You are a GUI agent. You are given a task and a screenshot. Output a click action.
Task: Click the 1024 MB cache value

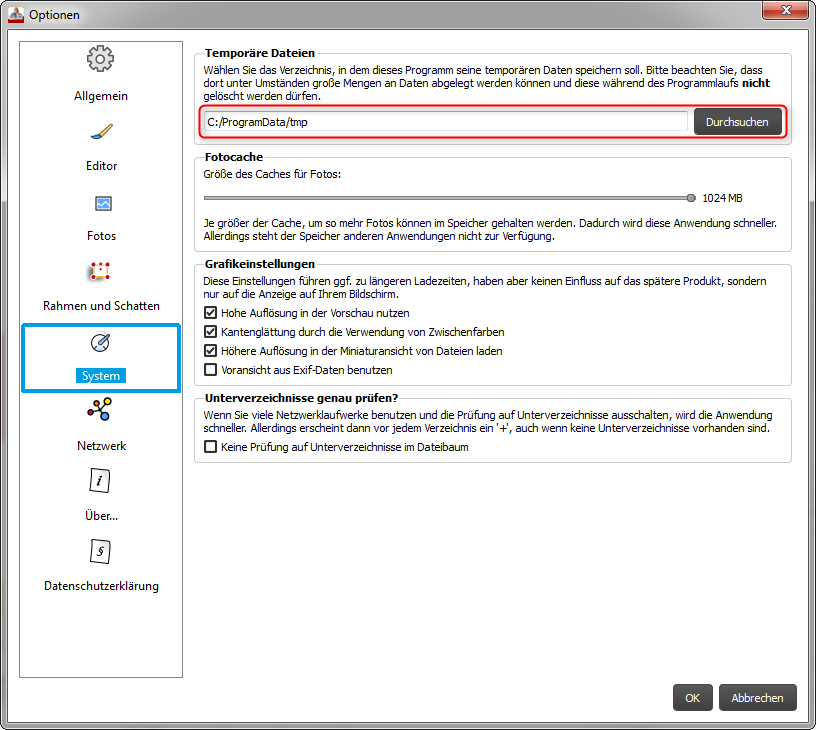coord(722,198)
